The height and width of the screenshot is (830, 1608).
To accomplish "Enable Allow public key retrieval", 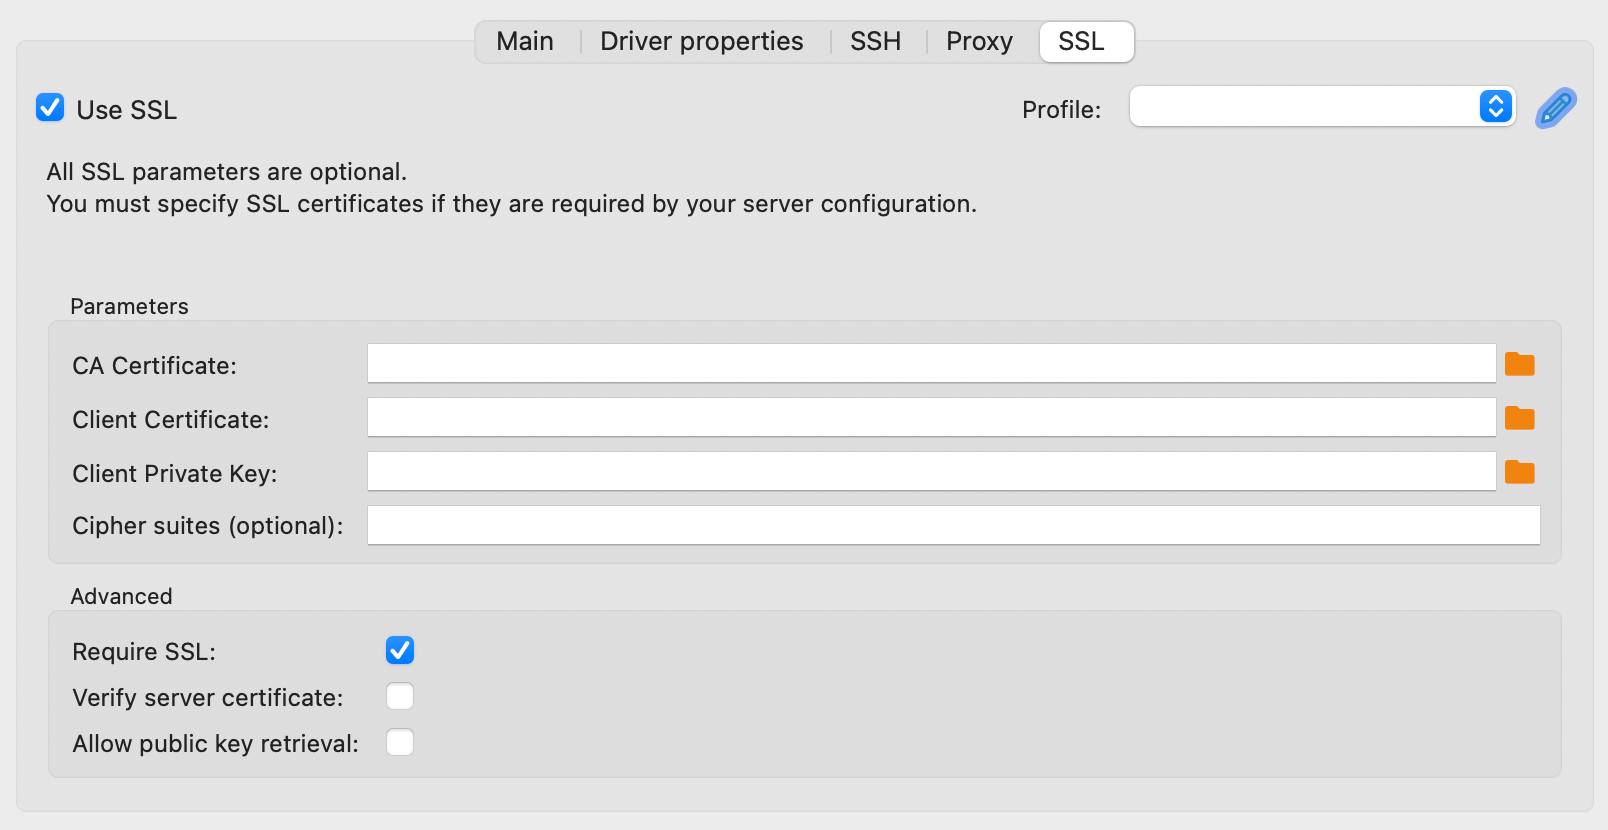I will click(x=399, y=742).
